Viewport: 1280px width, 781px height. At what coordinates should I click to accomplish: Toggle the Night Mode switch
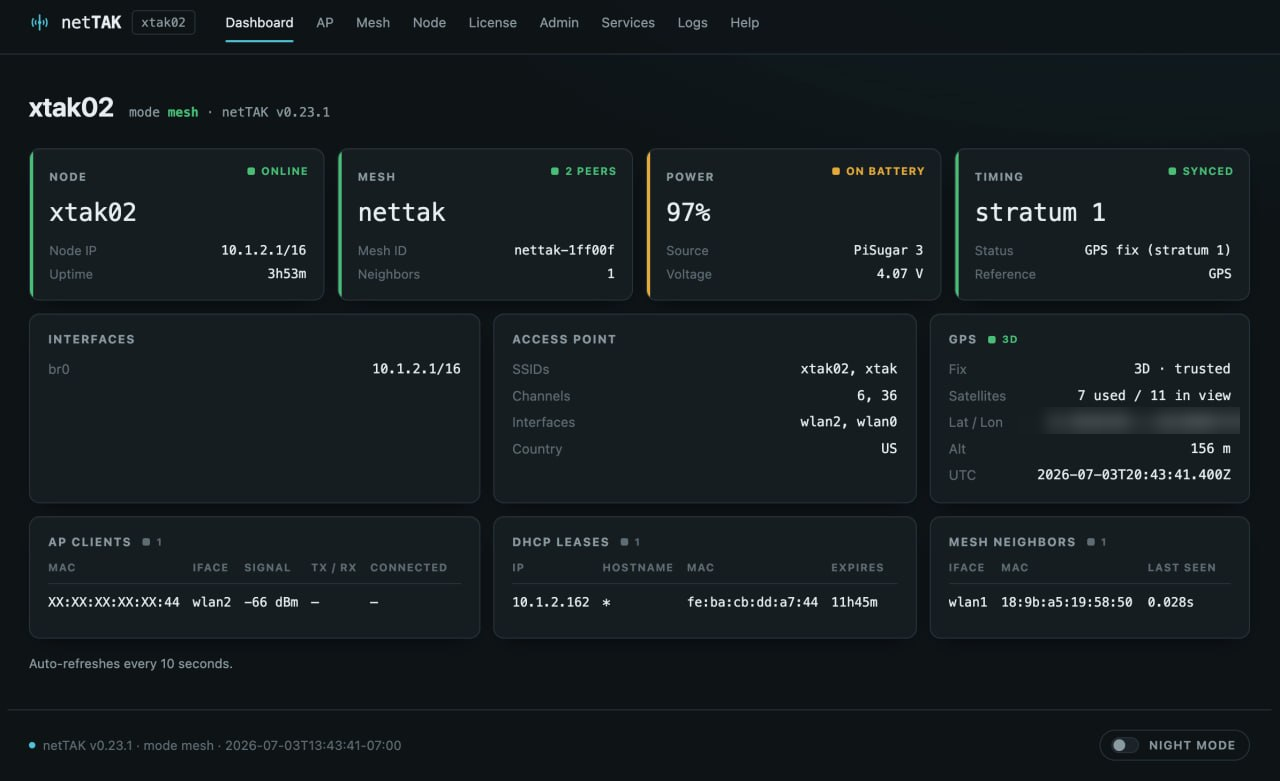1126,745
